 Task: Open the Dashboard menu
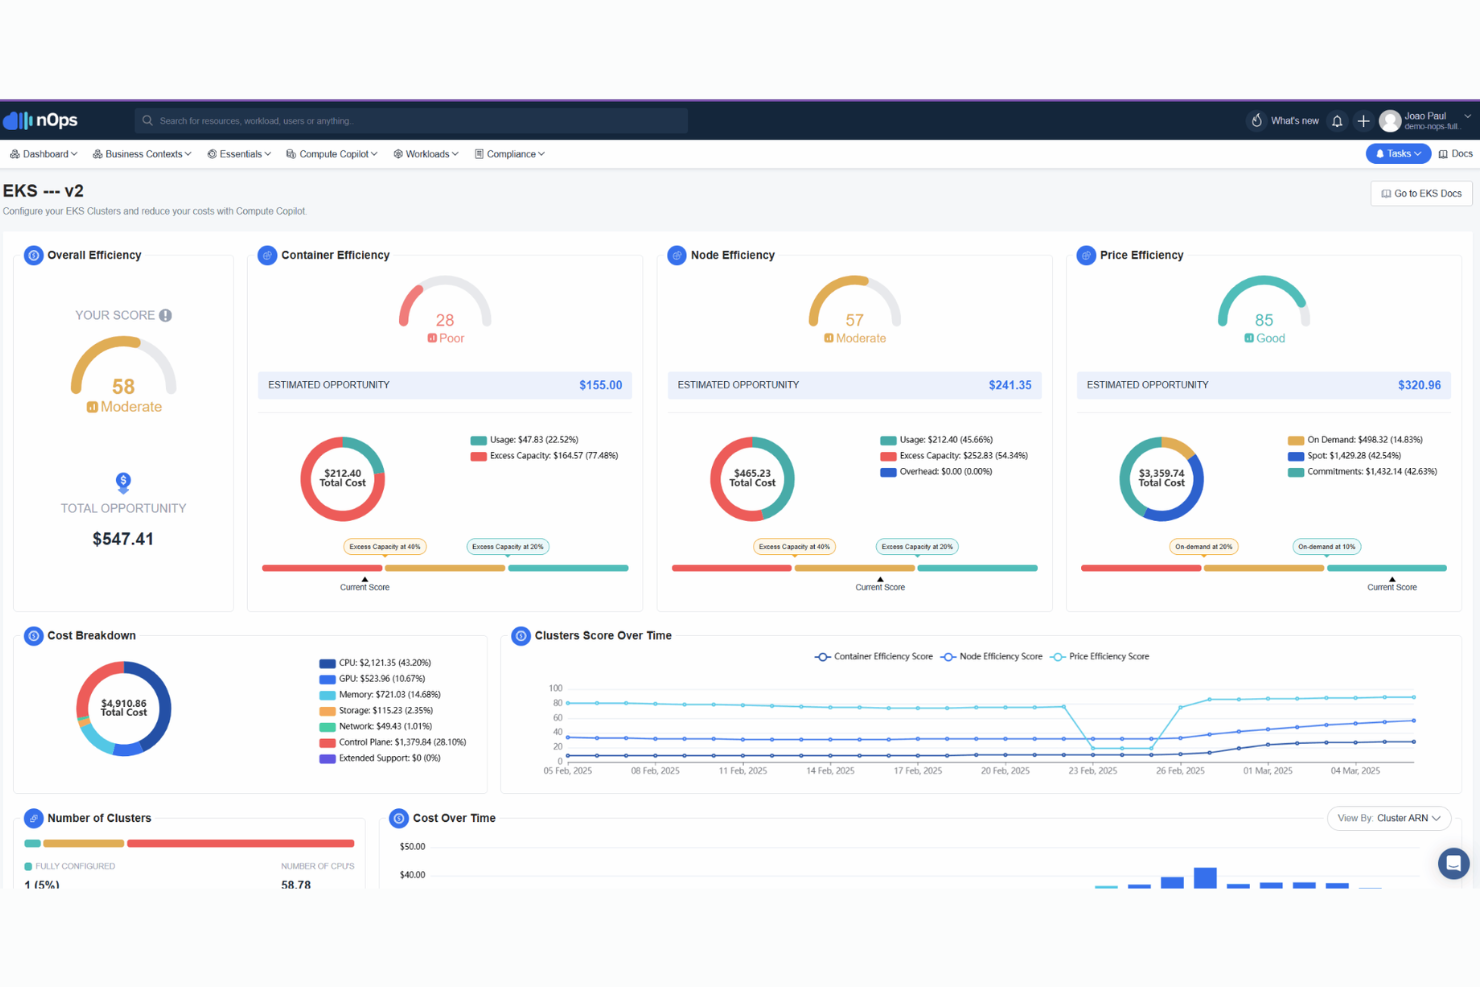pyautogui.click(x=43, y=153)
